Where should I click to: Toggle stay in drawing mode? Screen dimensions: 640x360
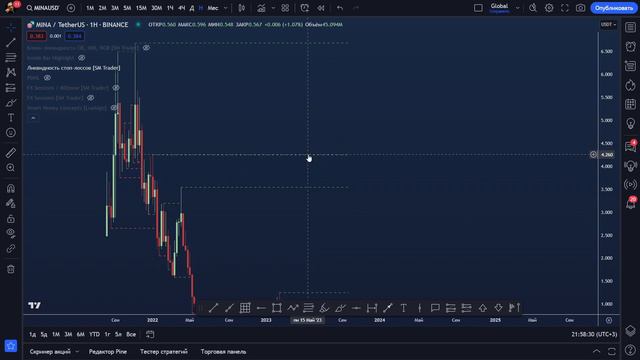(11, 203)
